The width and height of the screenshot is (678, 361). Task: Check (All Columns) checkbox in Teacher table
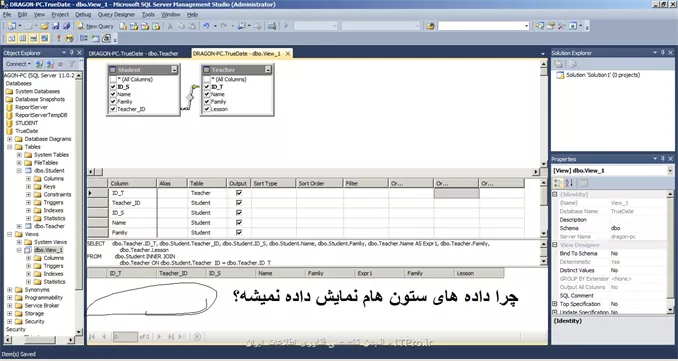pyautogui.click(x=207, y=80)
